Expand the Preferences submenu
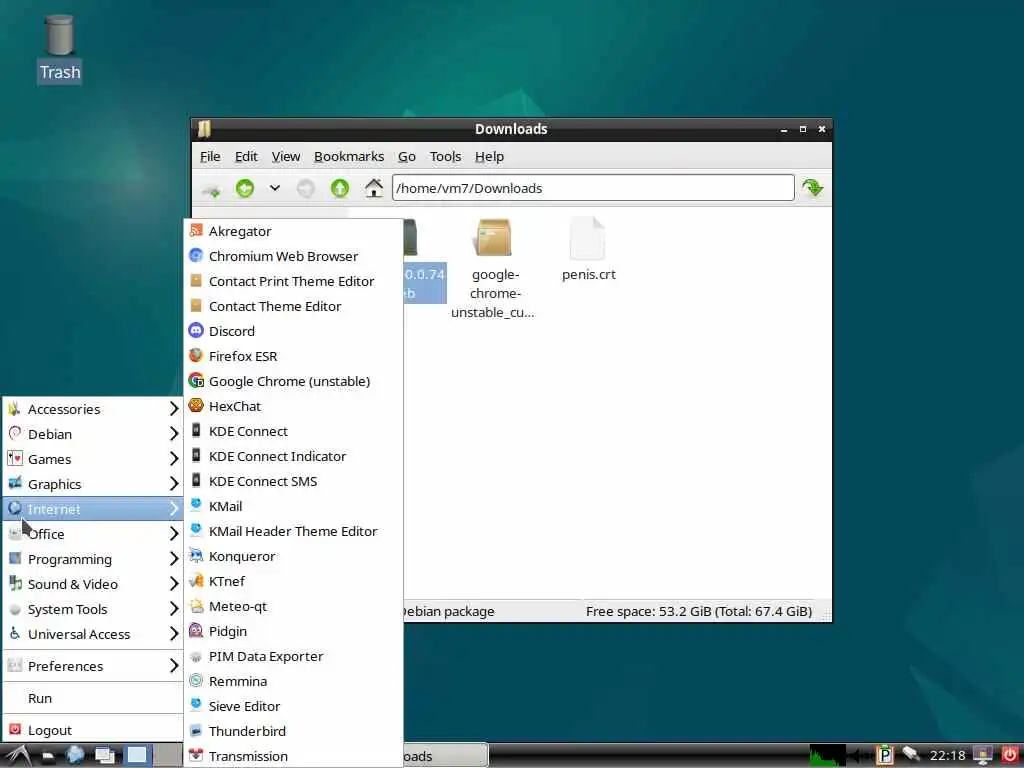Viewport: 1024px width, 768px height. tap(93, 666)
